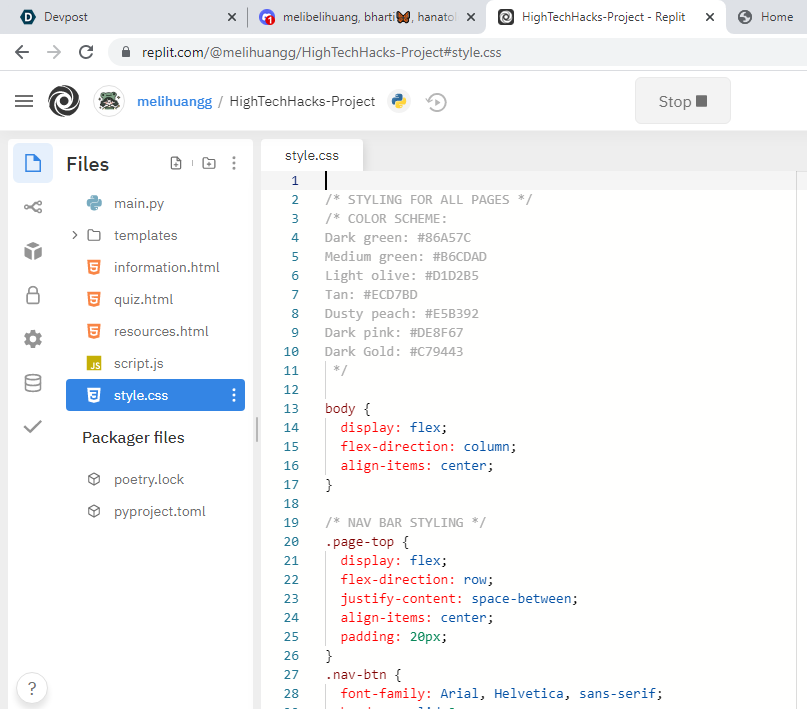Open the melihuangg profile link

click(174, 101)
